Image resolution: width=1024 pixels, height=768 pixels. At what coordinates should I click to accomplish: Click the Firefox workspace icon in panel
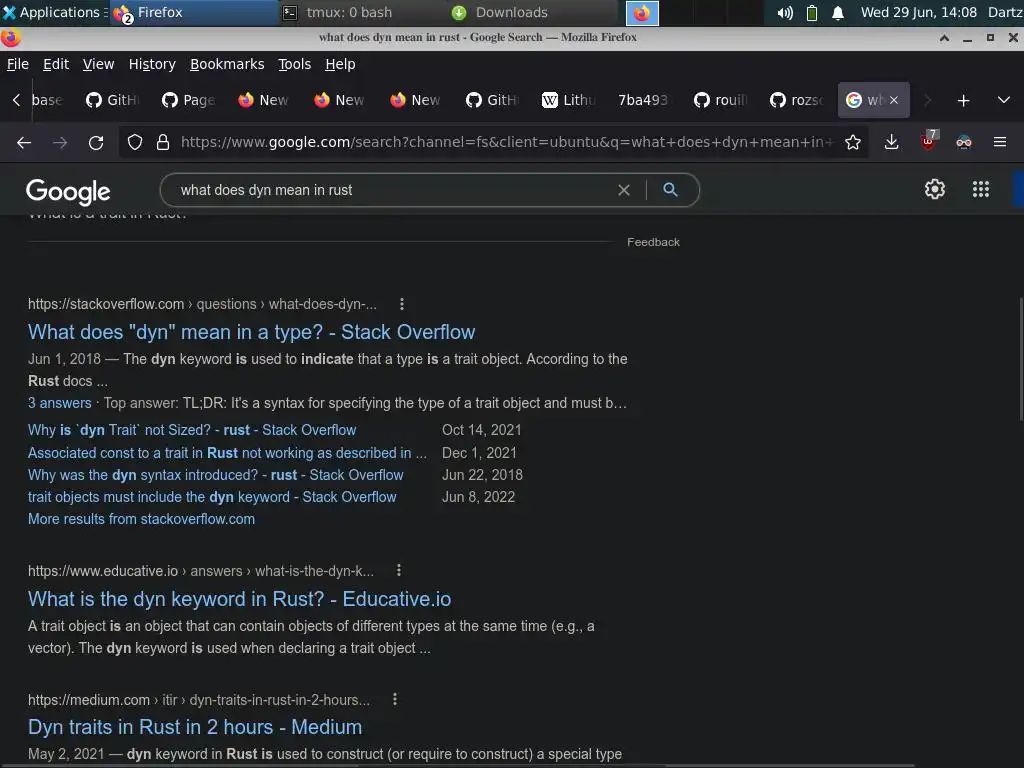click(x=642, y=13)
